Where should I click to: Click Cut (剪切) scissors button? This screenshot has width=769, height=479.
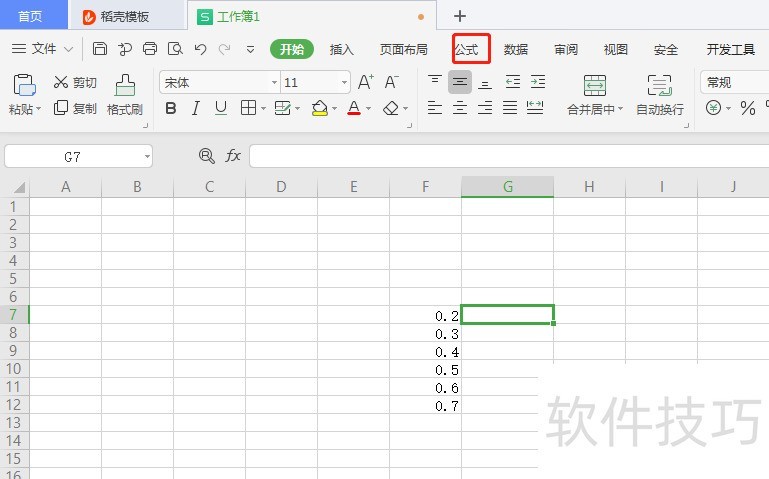pos(75,82)
